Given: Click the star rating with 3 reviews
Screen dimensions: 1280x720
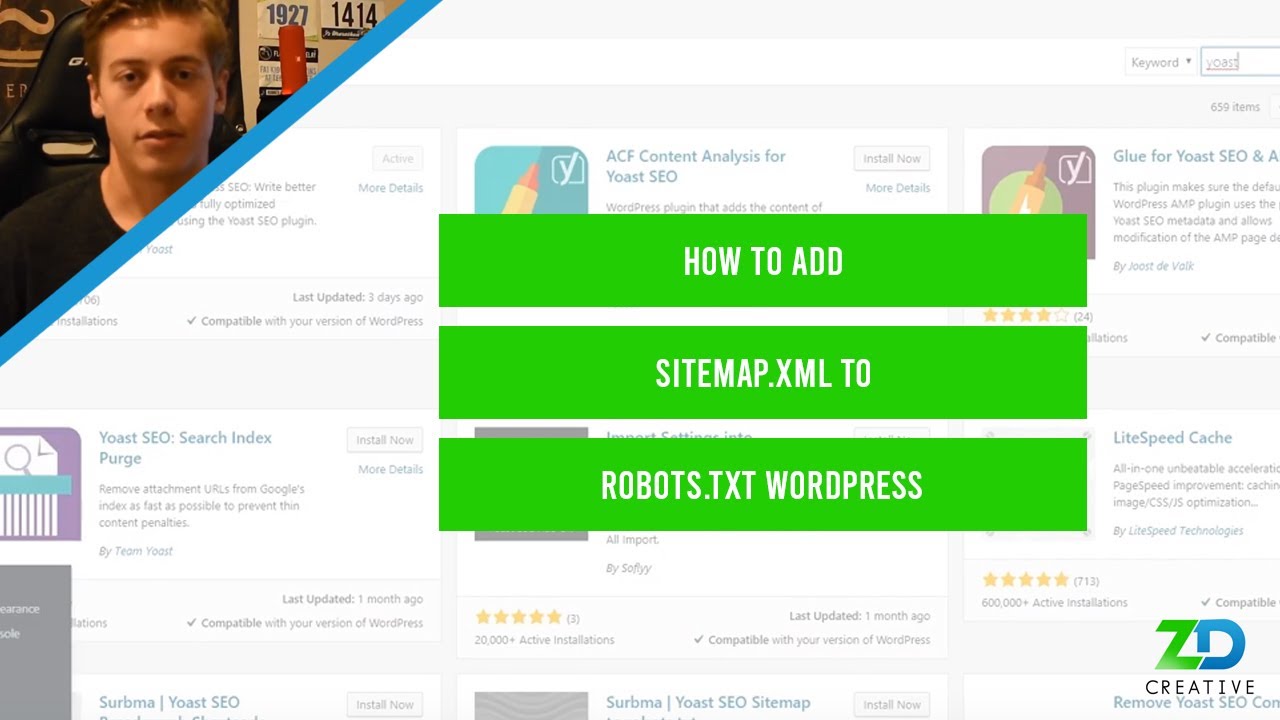Looking at the screenshot, I should click(x=519, y=617).
